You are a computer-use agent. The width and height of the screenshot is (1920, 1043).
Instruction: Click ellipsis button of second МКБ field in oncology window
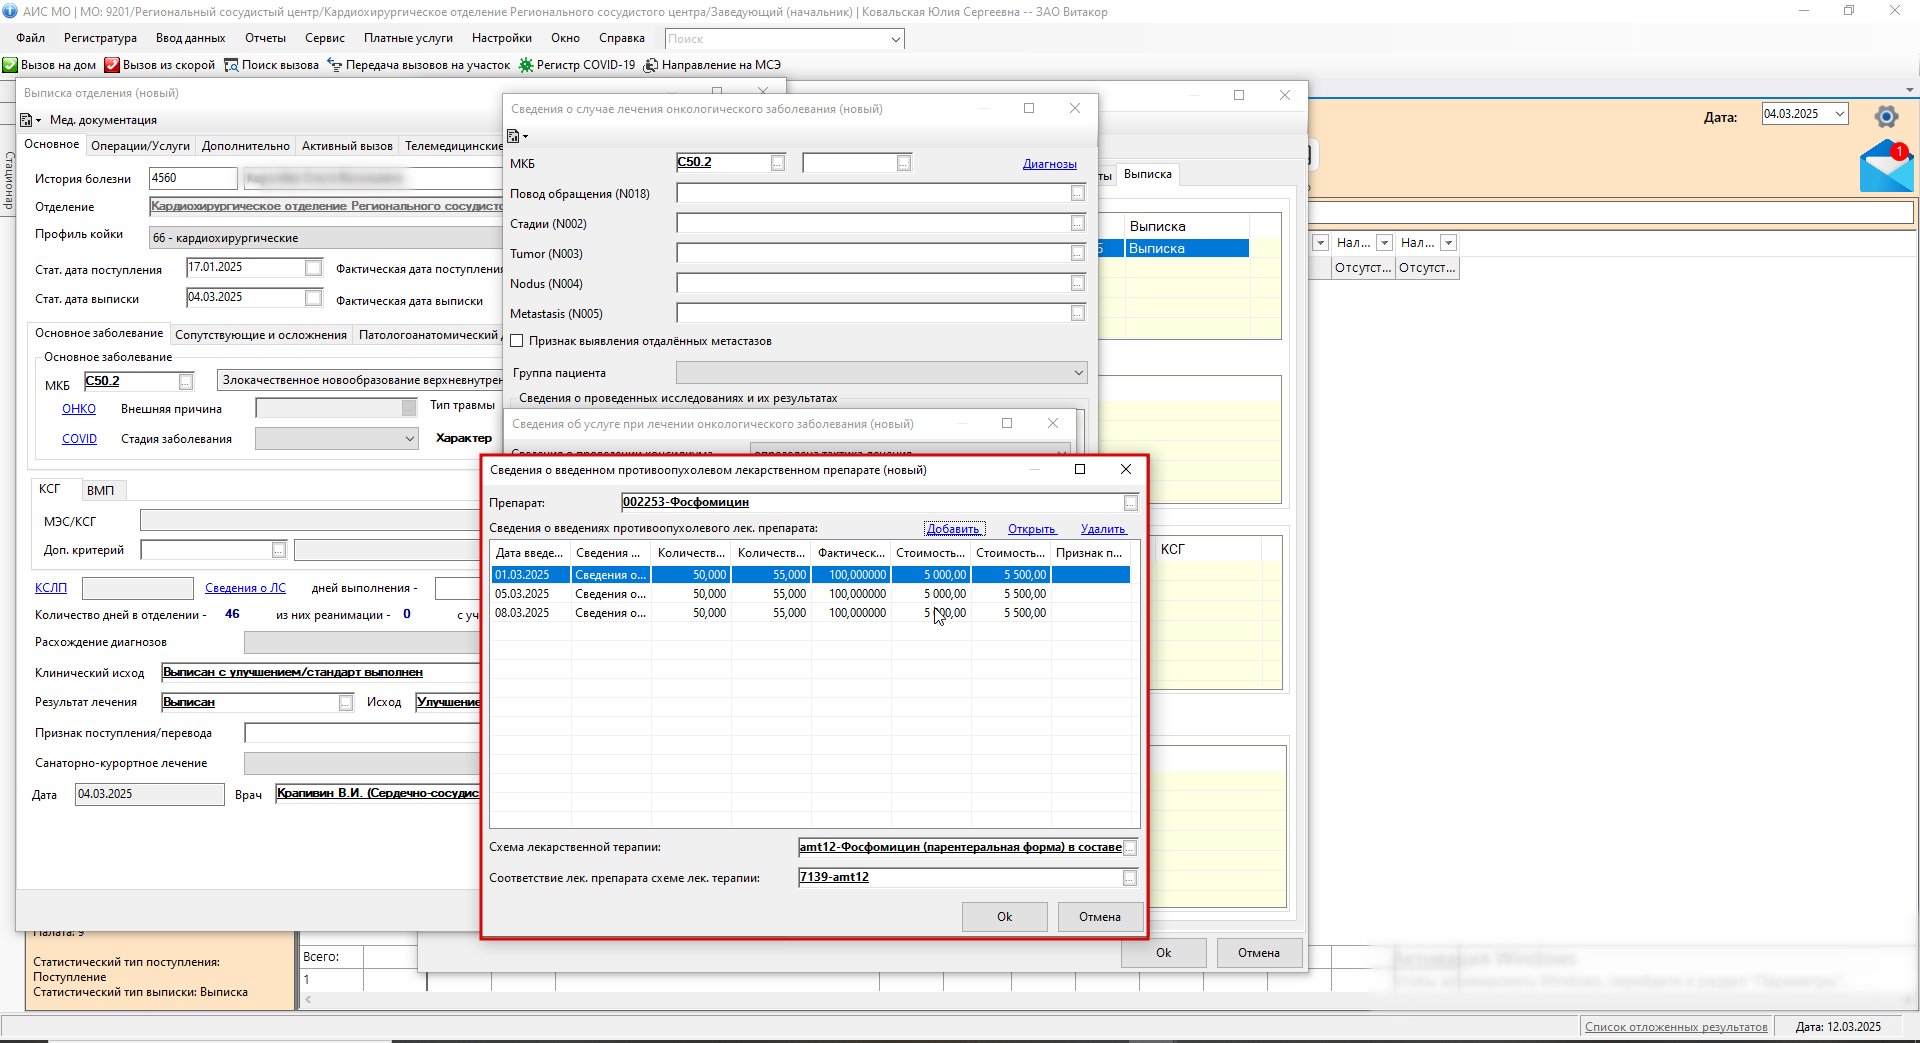pos(904,163)
